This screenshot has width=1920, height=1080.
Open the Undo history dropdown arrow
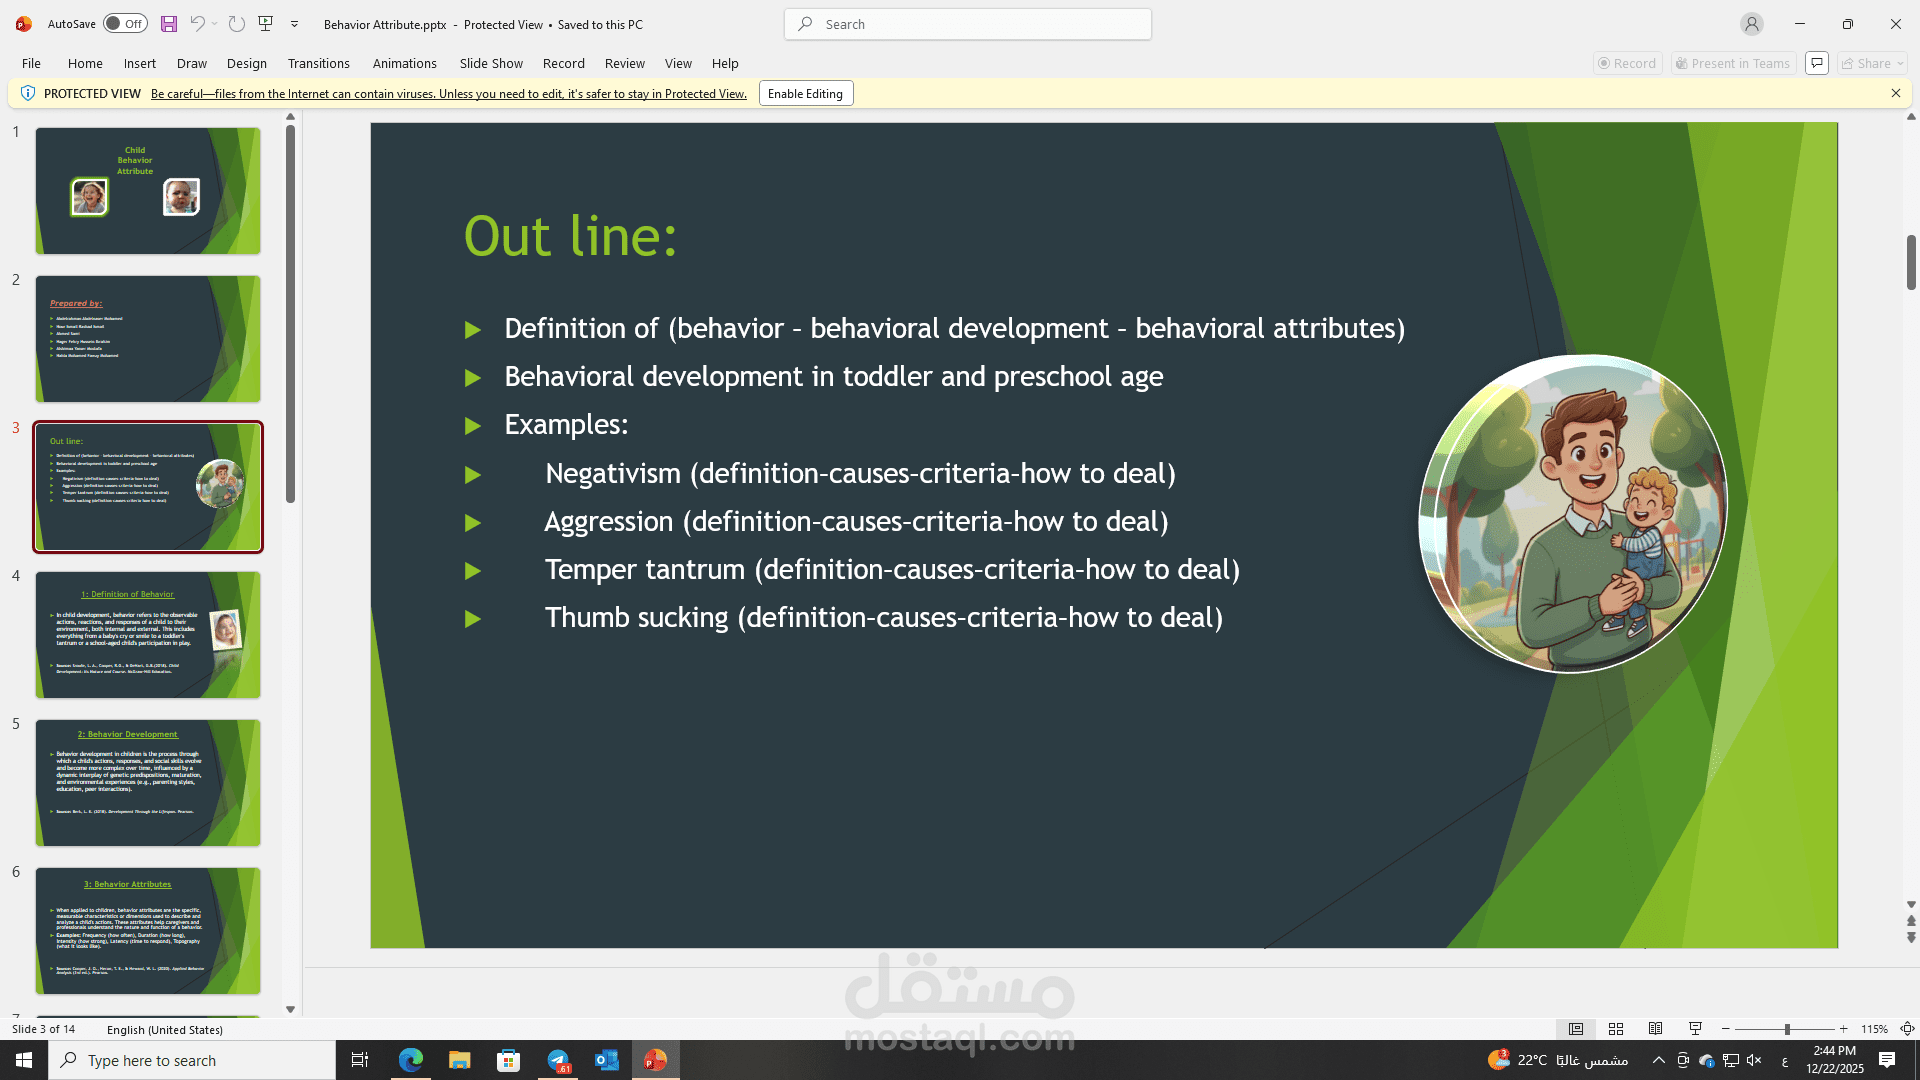pyautogui.click(x=214, y=24)
